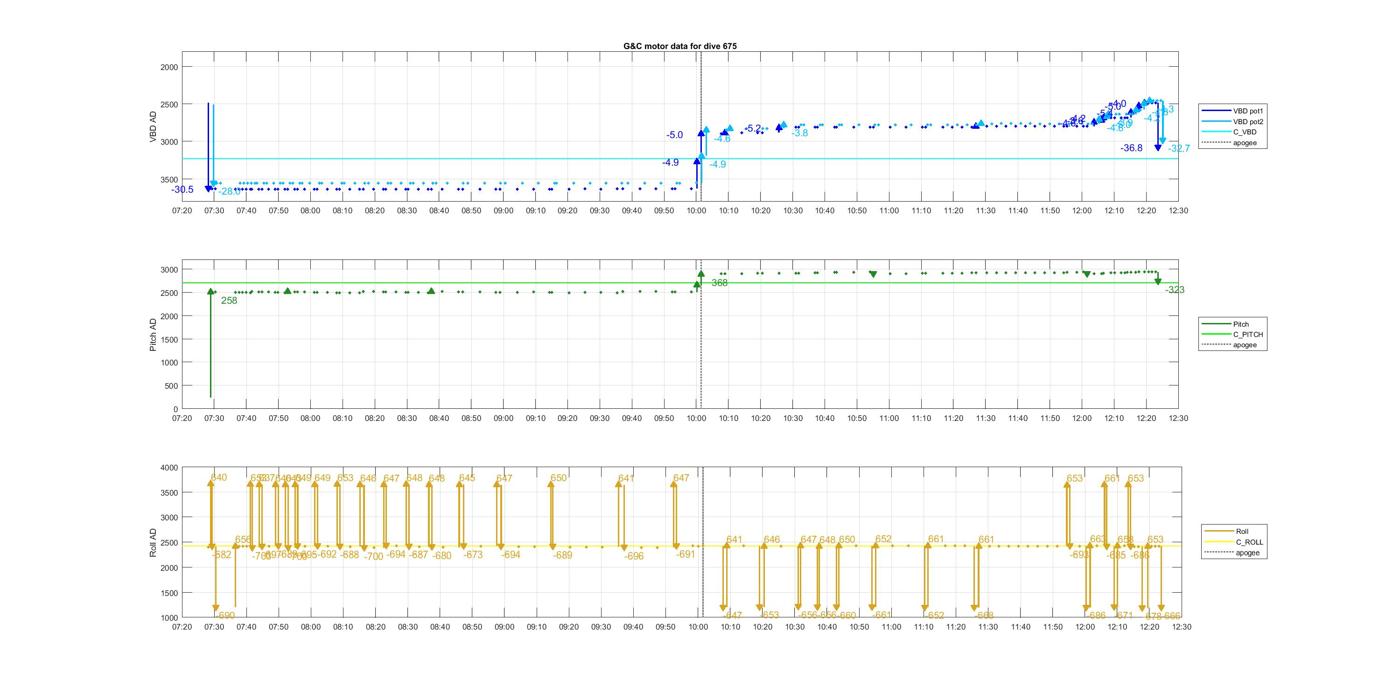Click the '3500' tick on VBD axis

point(167,179)
